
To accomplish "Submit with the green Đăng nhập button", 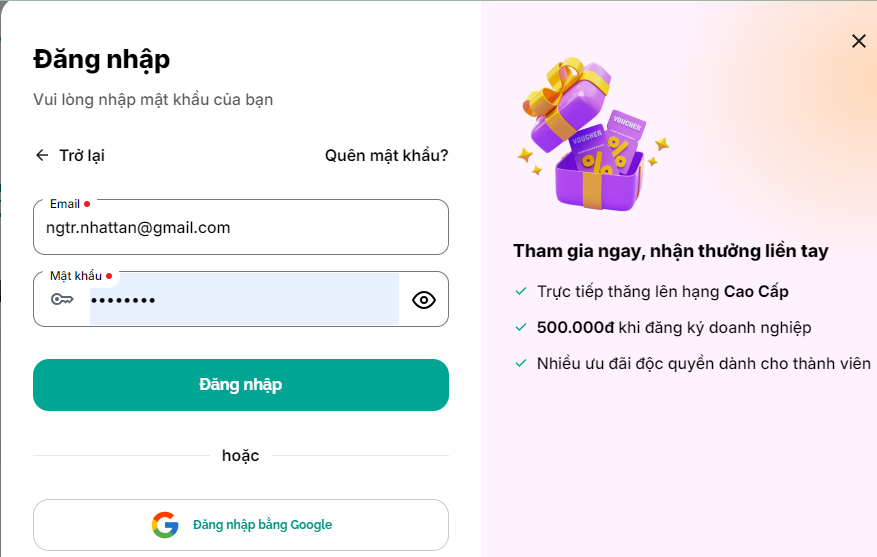I will coord(241,385).
